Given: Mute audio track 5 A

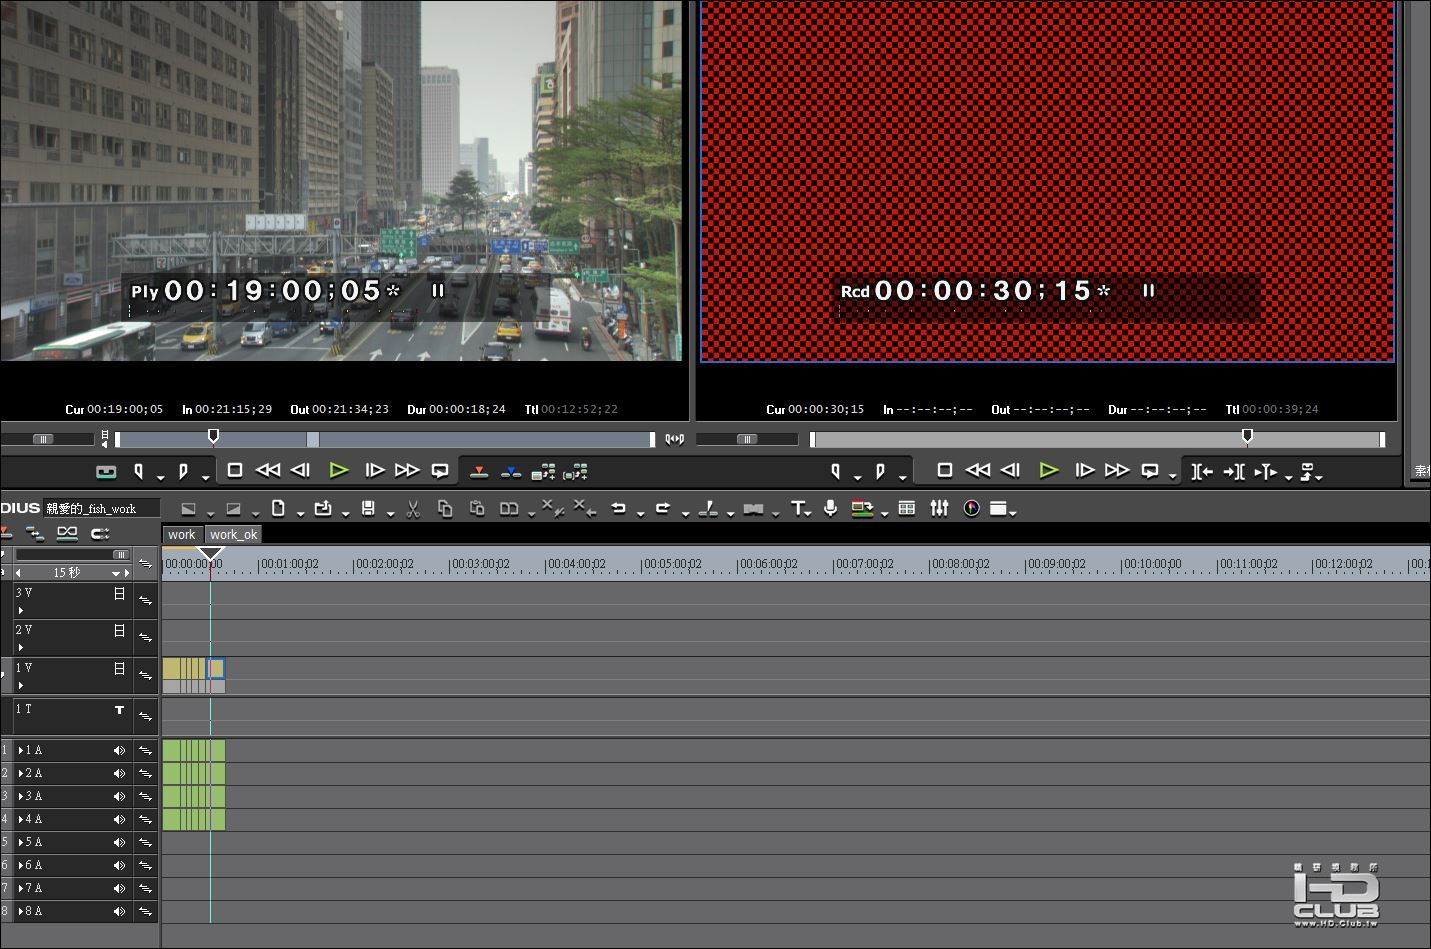Looking at the screenshot, I should 119,842.
